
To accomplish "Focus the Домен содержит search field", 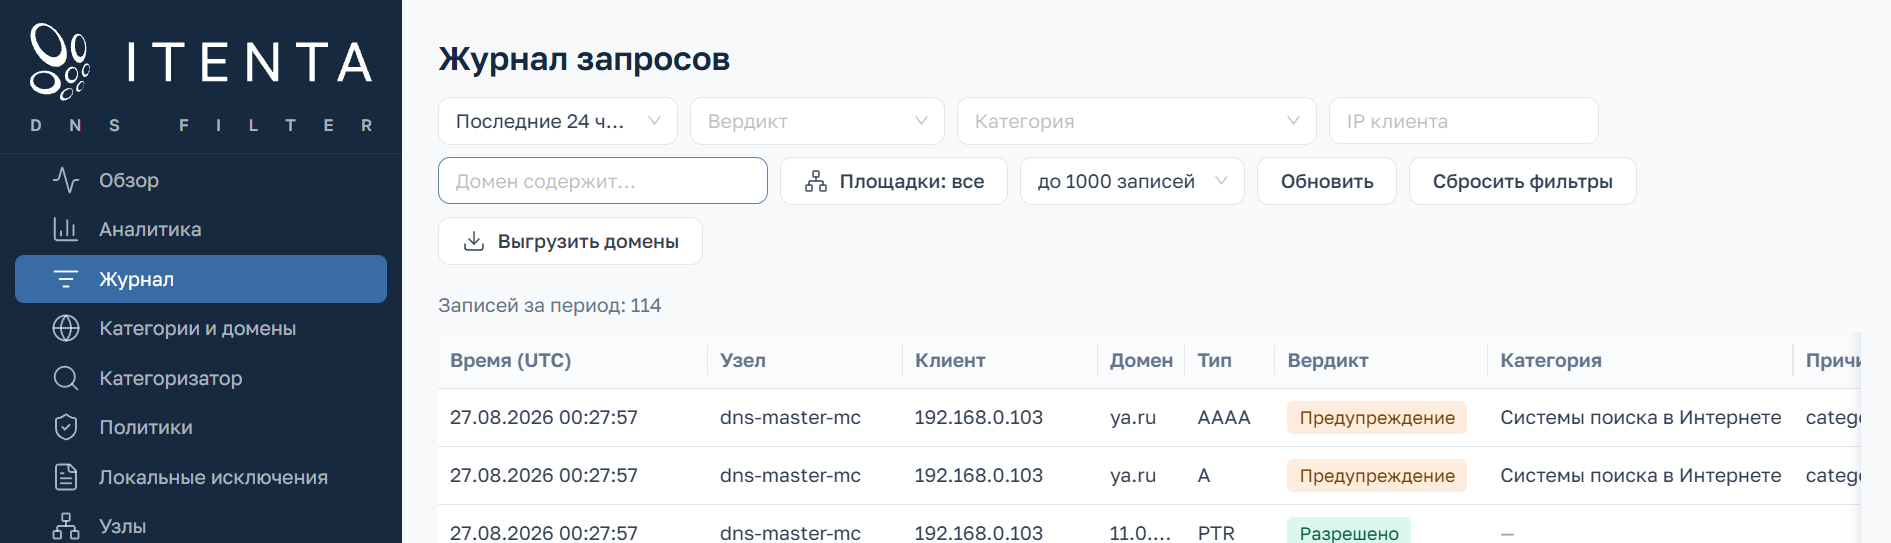I will tap(603, 181).
